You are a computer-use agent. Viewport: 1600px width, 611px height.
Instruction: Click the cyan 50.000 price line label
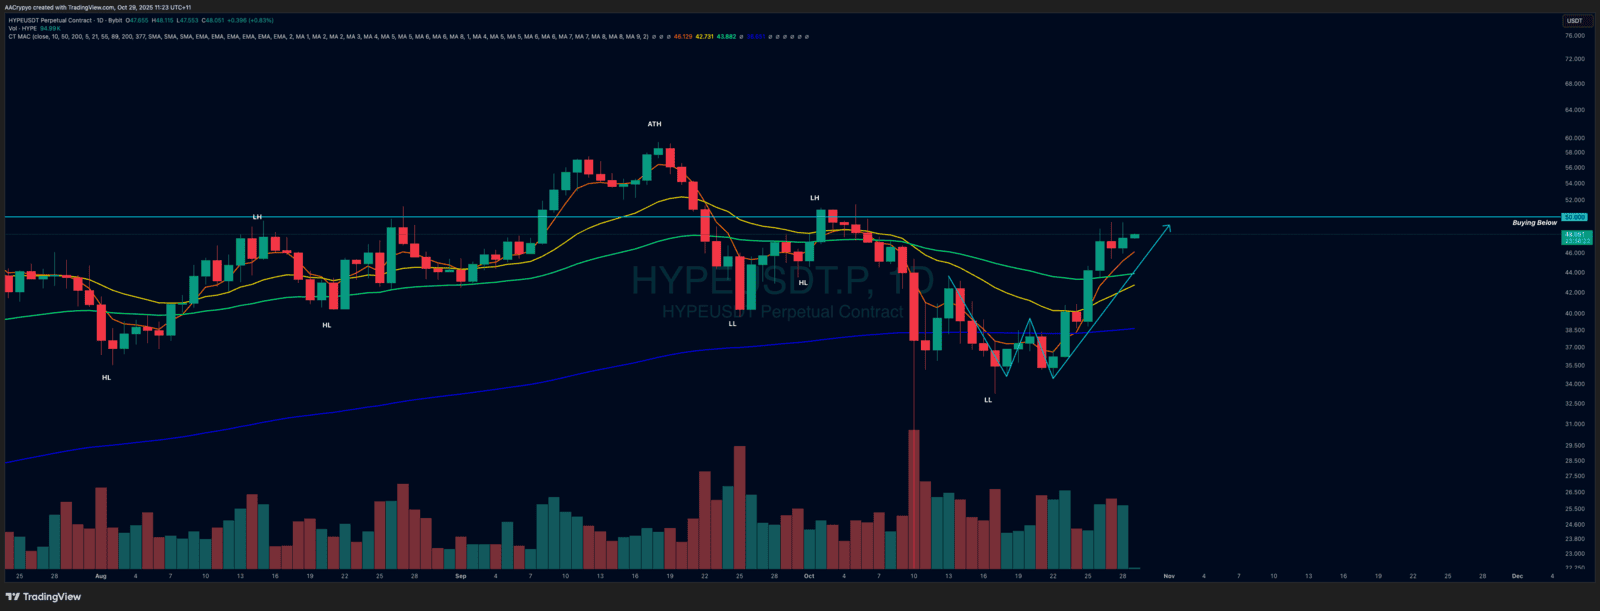point(1575,217)
